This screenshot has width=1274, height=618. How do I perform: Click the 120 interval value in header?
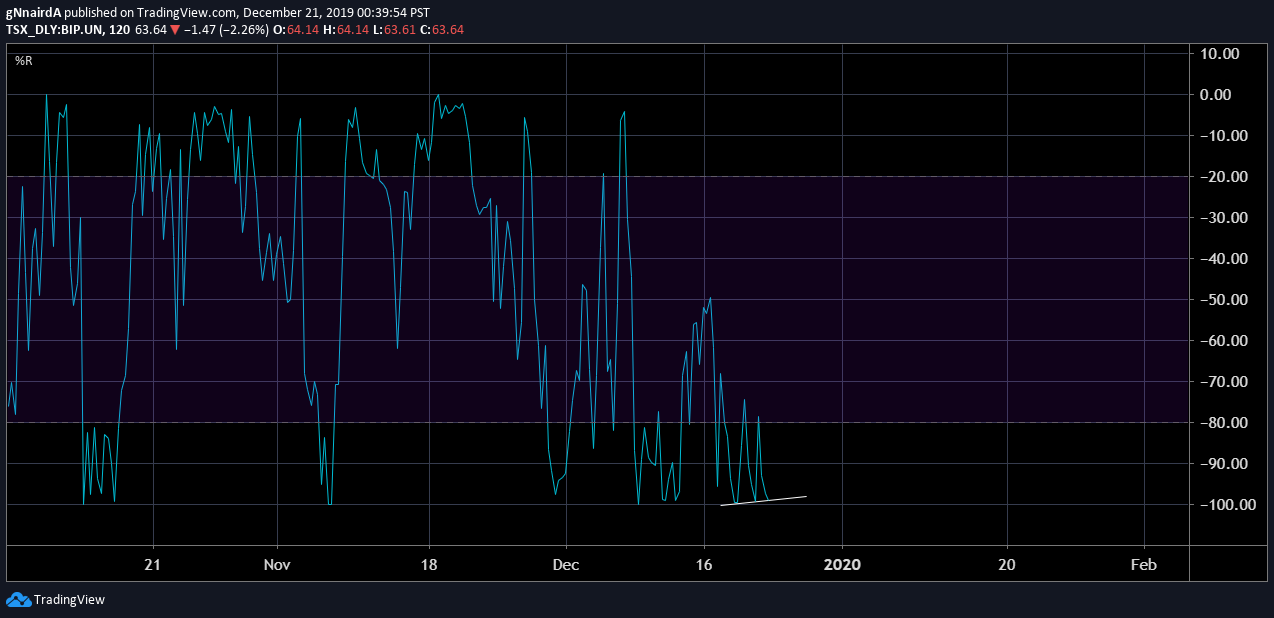120,30
